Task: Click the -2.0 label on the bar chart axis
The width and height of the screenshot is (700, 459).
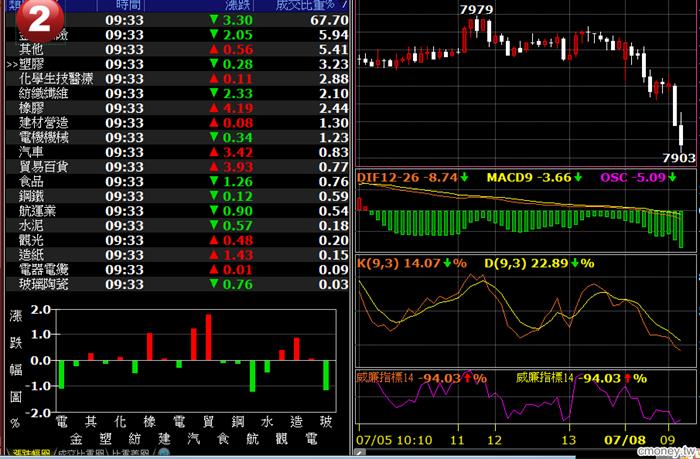Action: 38,413
